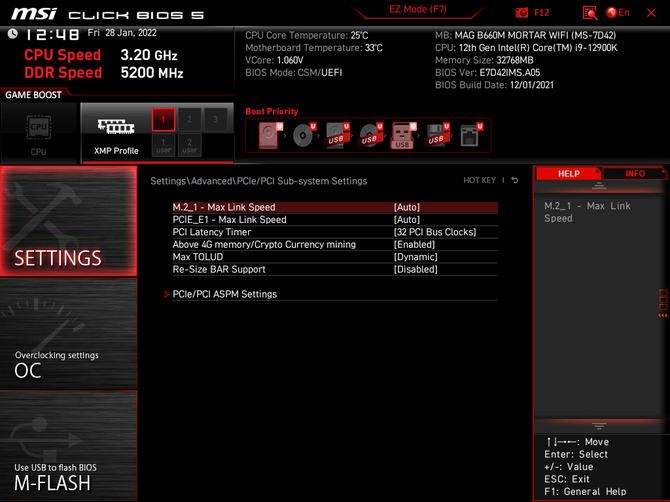Open PCIE_E1 Max Link Speed Auto value

tap(406, 220)
